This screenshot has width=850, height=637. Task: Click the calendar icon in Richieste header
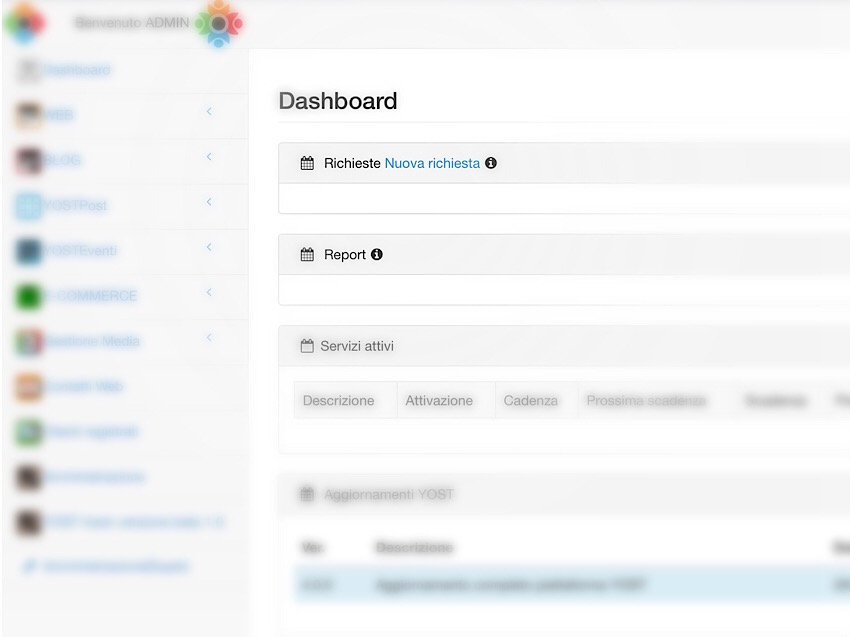[x=307, y=163]
